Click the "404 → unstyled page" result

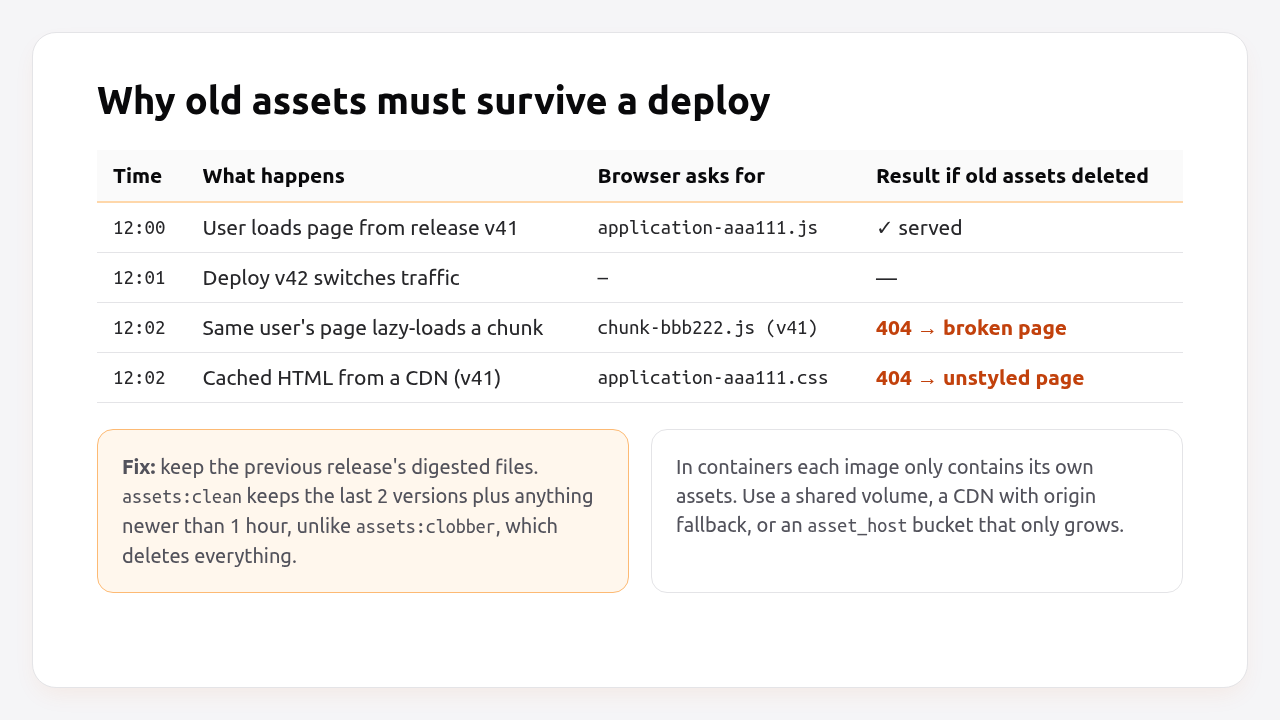click(x=980, y=378)
